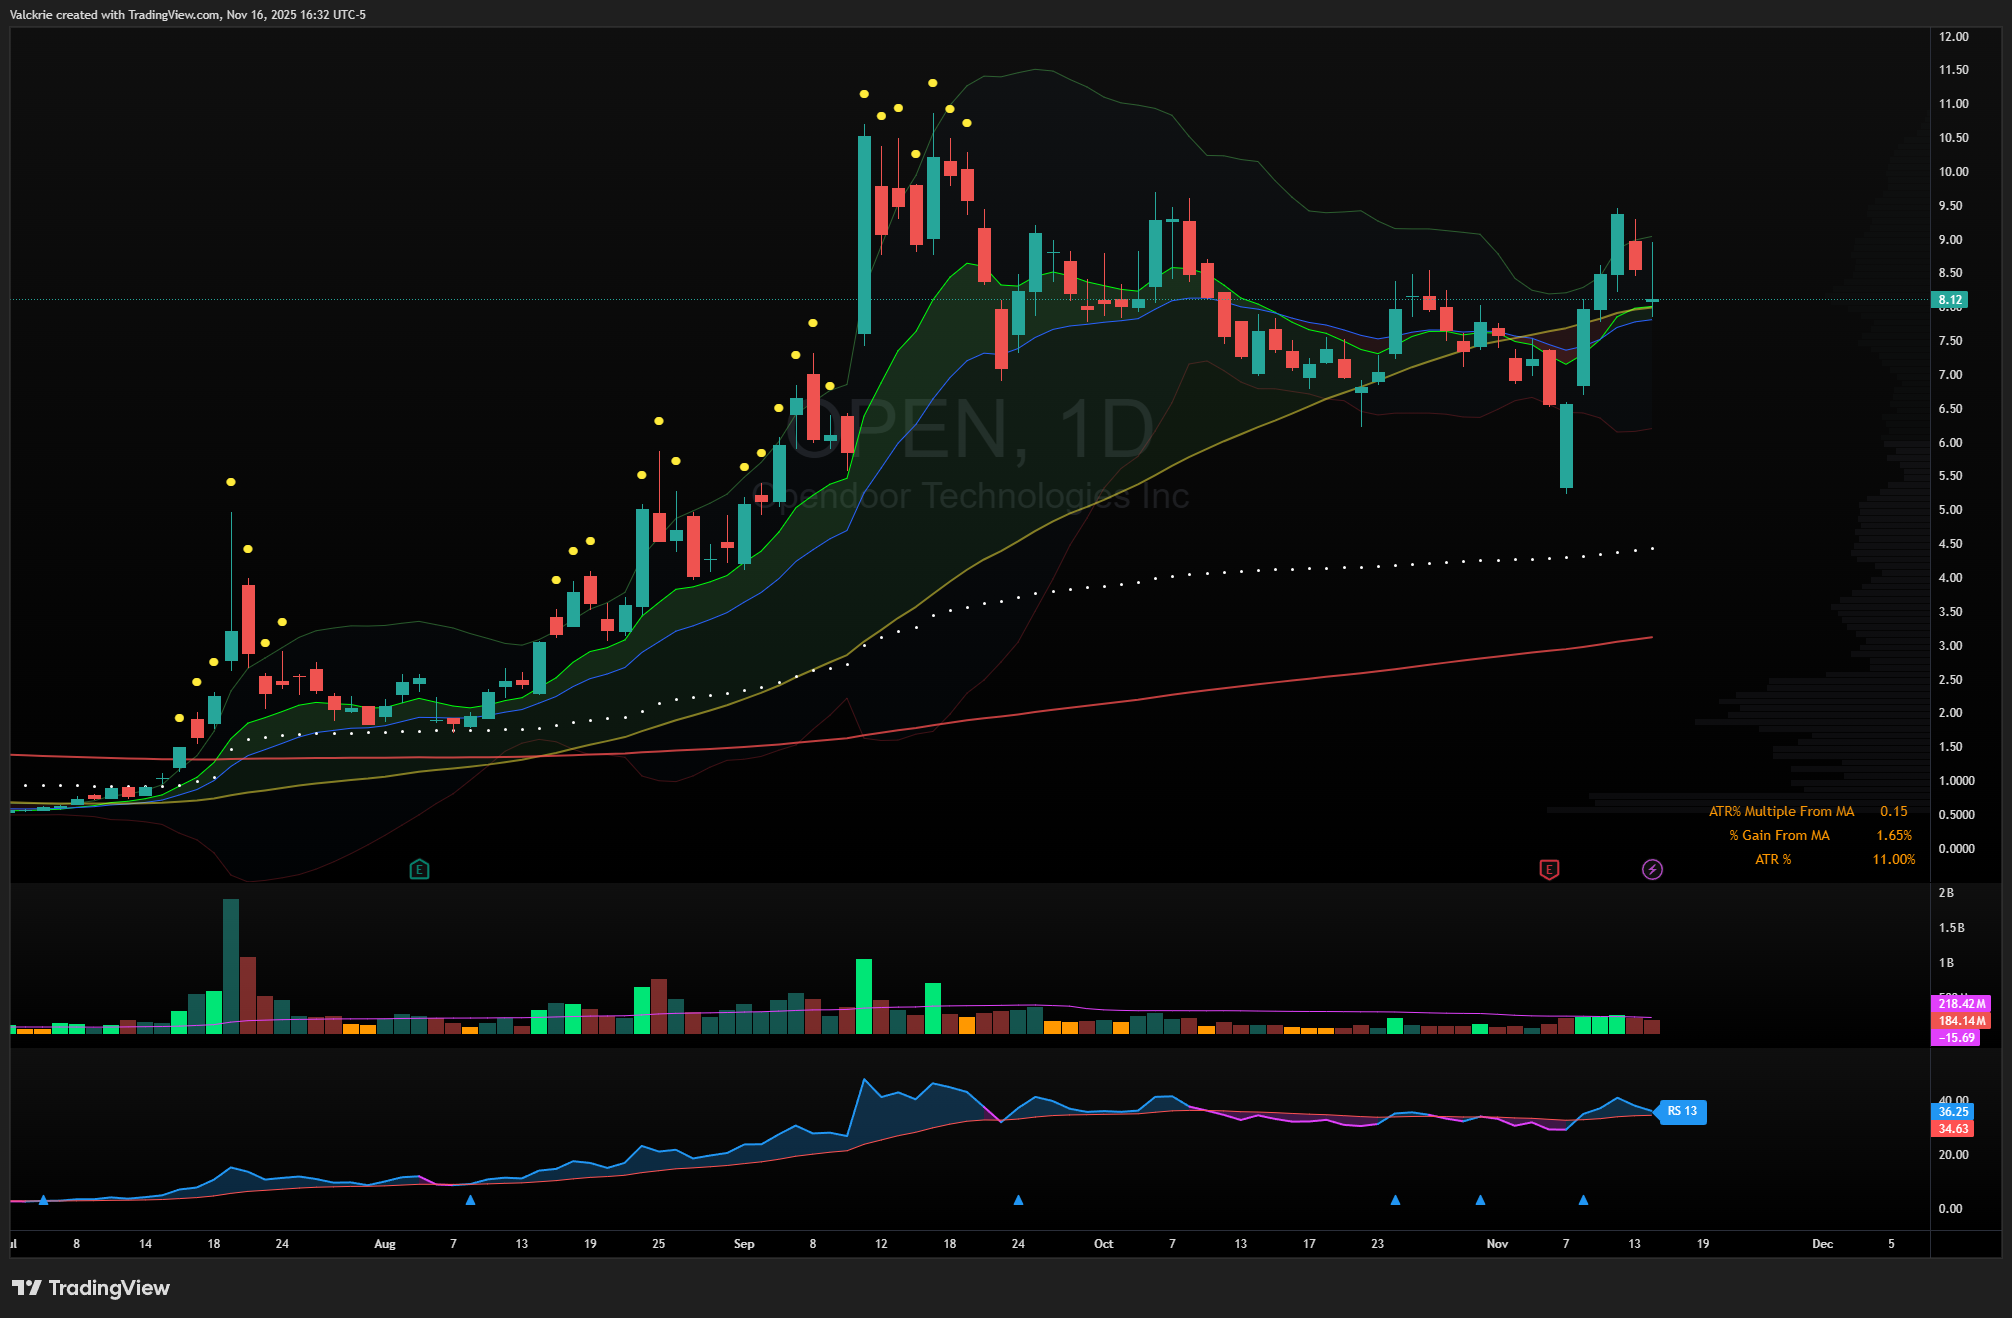Viewport: 2012px width, 1318px height.
Task: Click the purple lightning bolt event icon
Action: click(x=1652, y=870)
